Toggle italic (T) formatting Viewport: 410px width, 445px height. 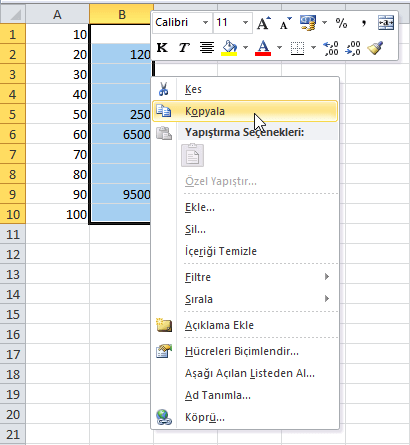(184, 48)
